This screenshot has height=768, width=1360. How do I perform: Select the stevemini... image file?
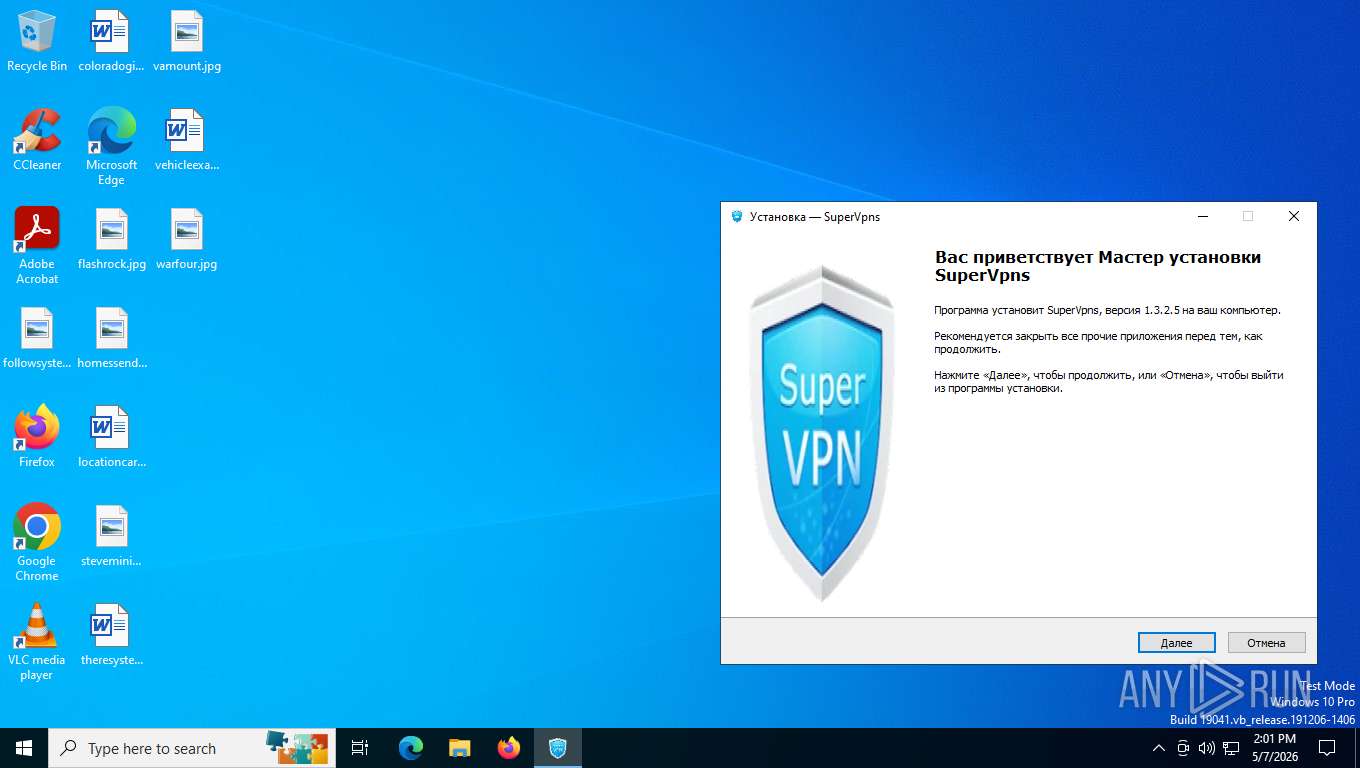coord(111,536)
